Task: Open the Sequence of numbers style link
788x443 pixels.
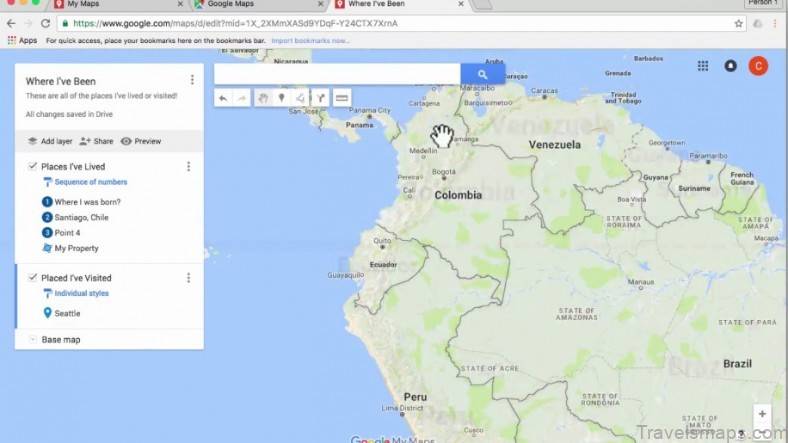Action: [90, 182]
